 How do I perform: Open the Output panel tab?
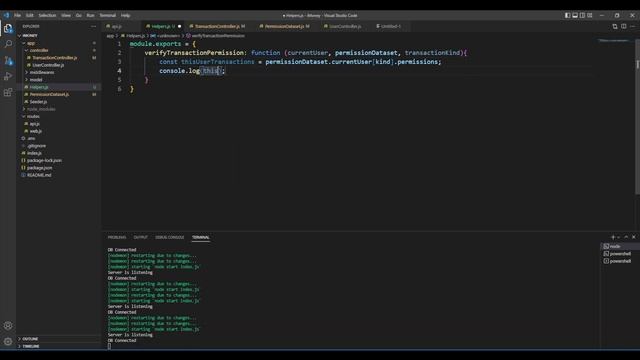140,237
